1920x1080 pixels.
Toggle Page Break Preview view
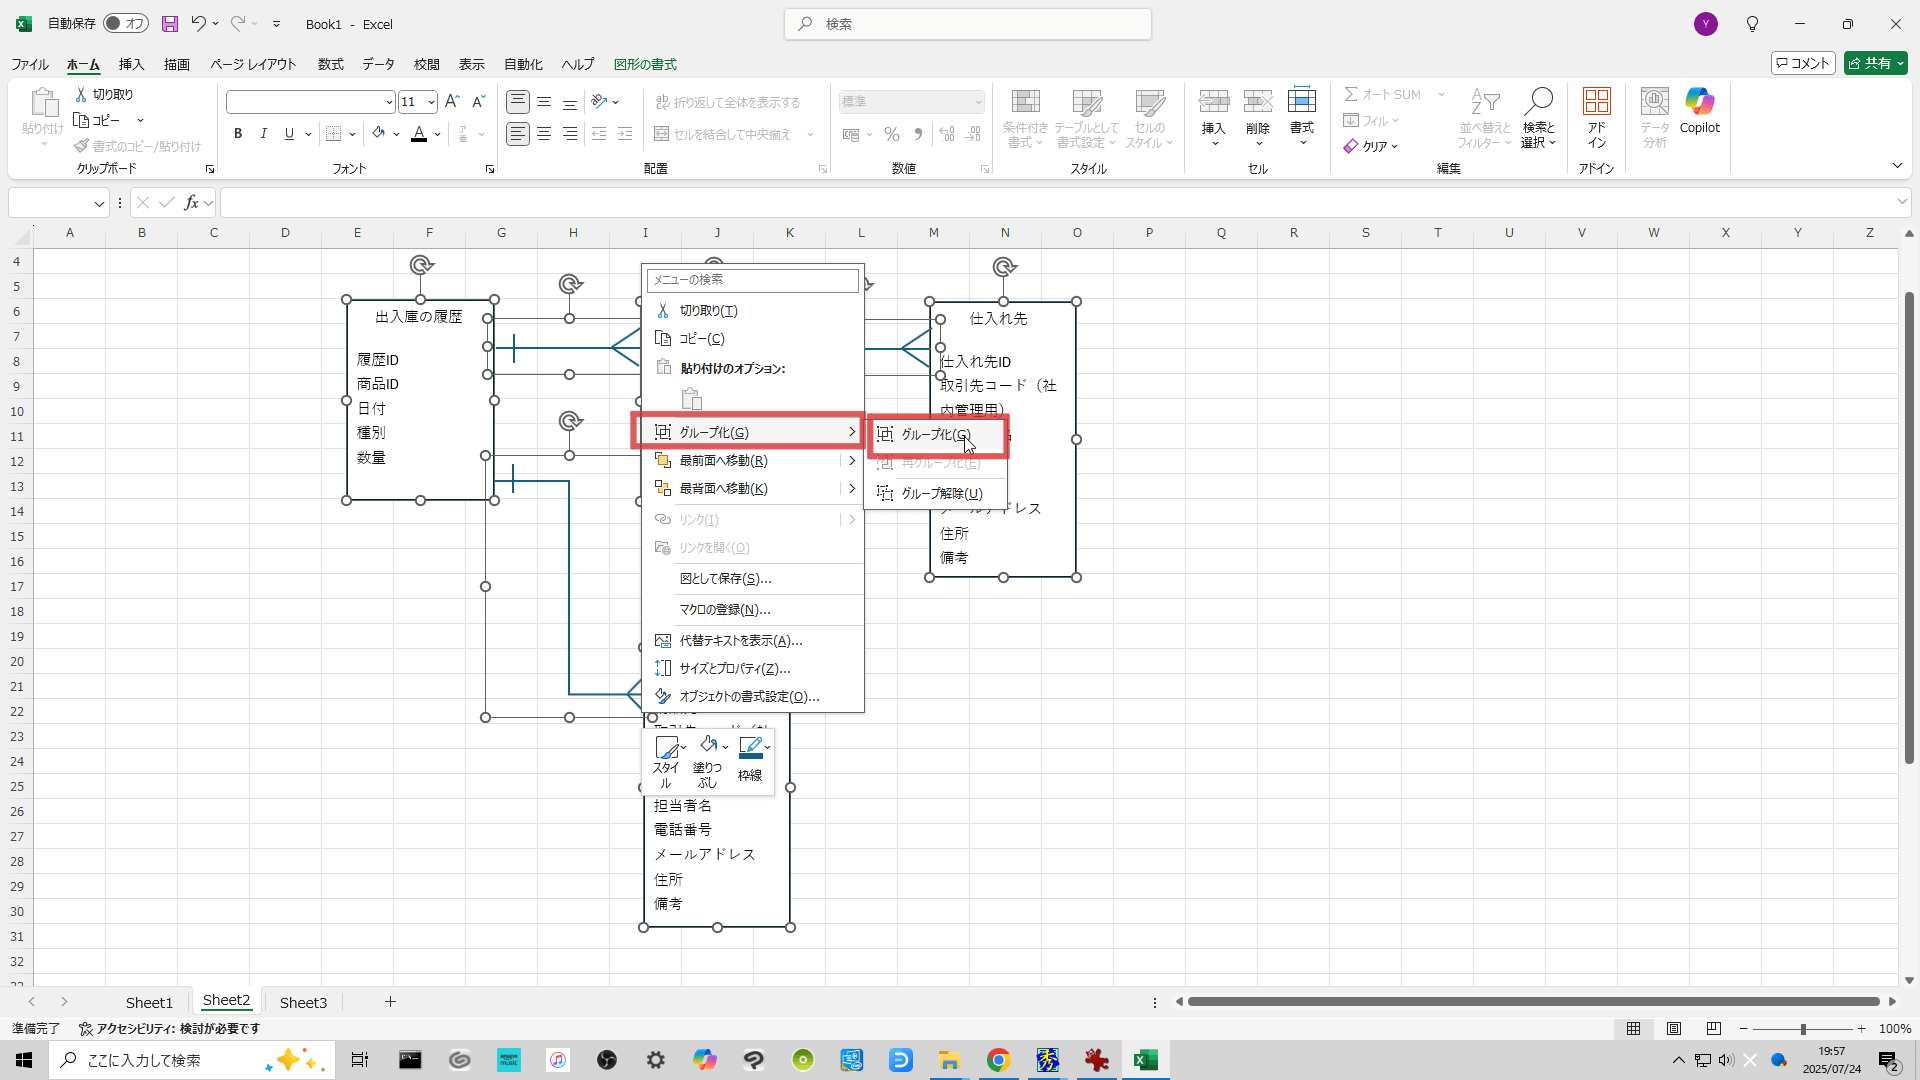(1714, 1029)
